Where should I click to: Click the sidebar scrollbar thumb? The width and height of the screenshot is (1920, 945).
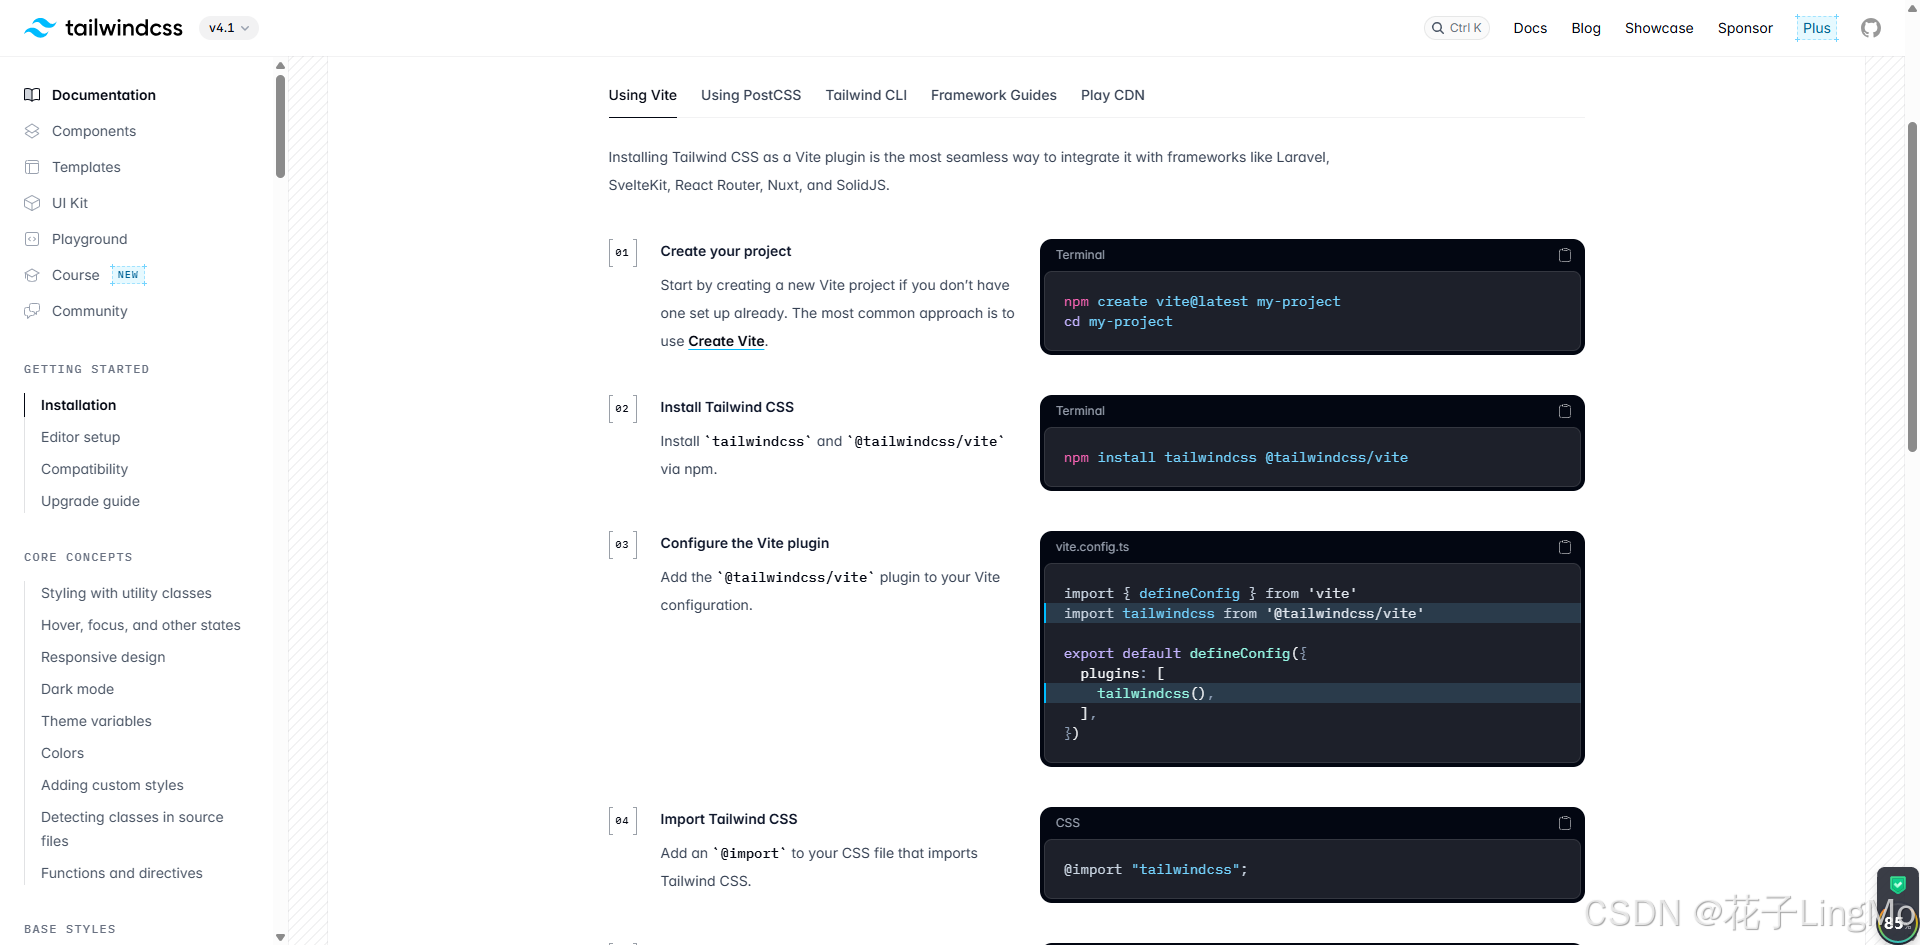(x=280, y=126)
